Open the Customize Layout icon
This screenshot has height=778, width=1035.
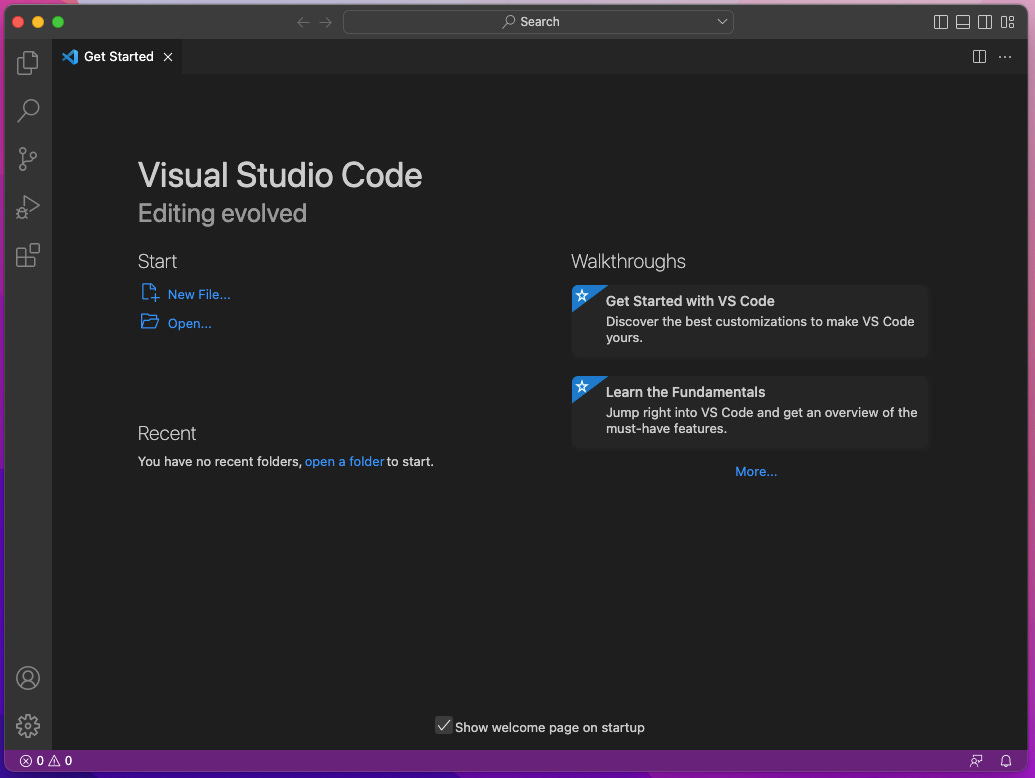(1007, 22)
